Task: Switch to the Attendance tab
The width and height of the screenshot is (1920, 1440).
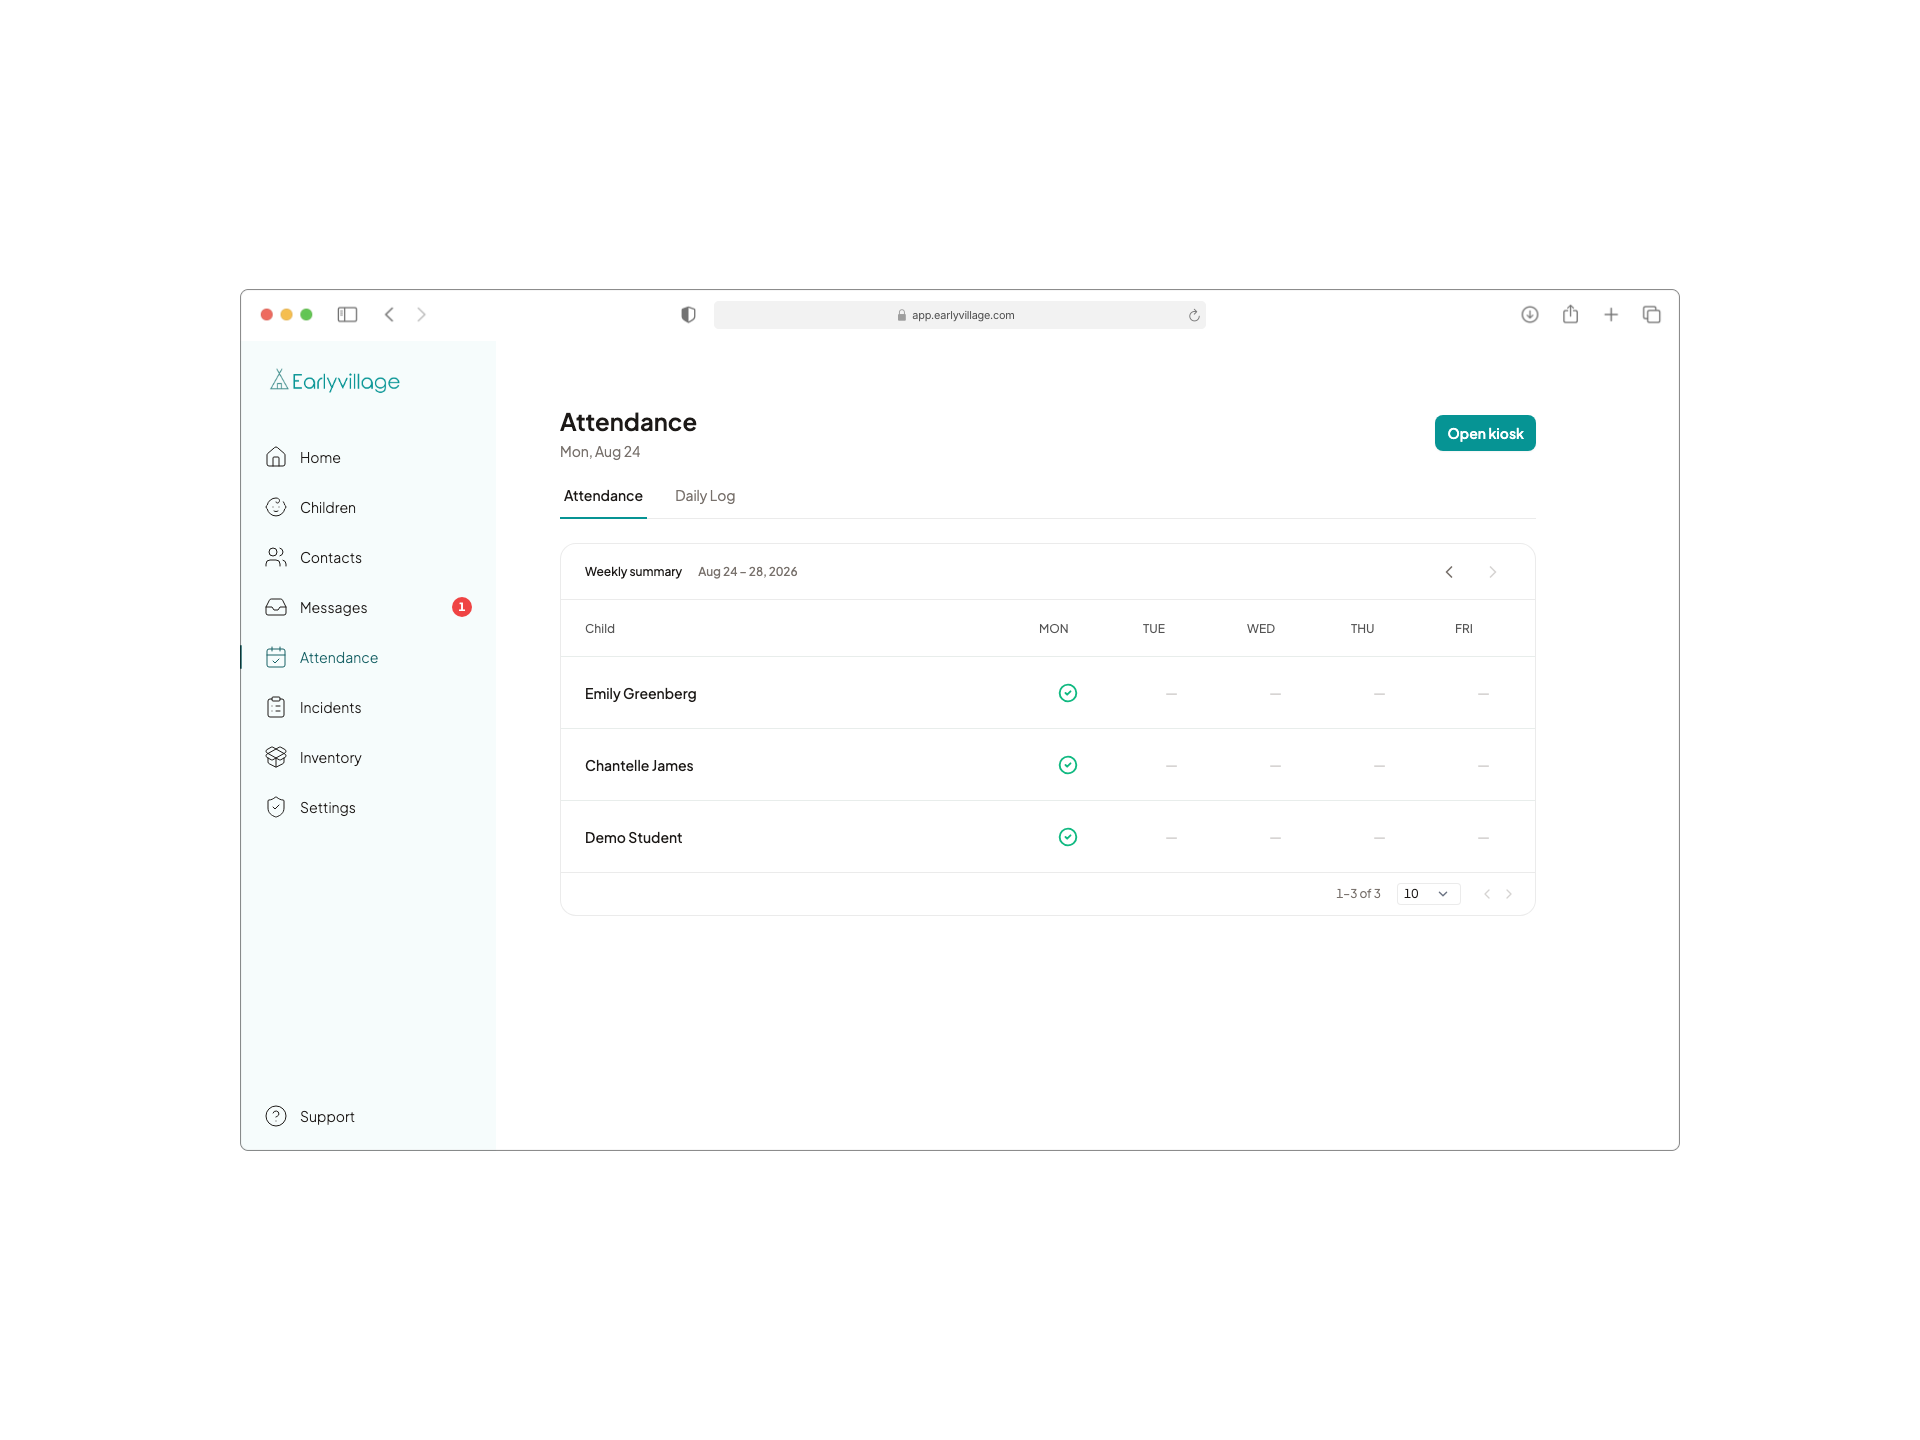Action: pos(603,496)
